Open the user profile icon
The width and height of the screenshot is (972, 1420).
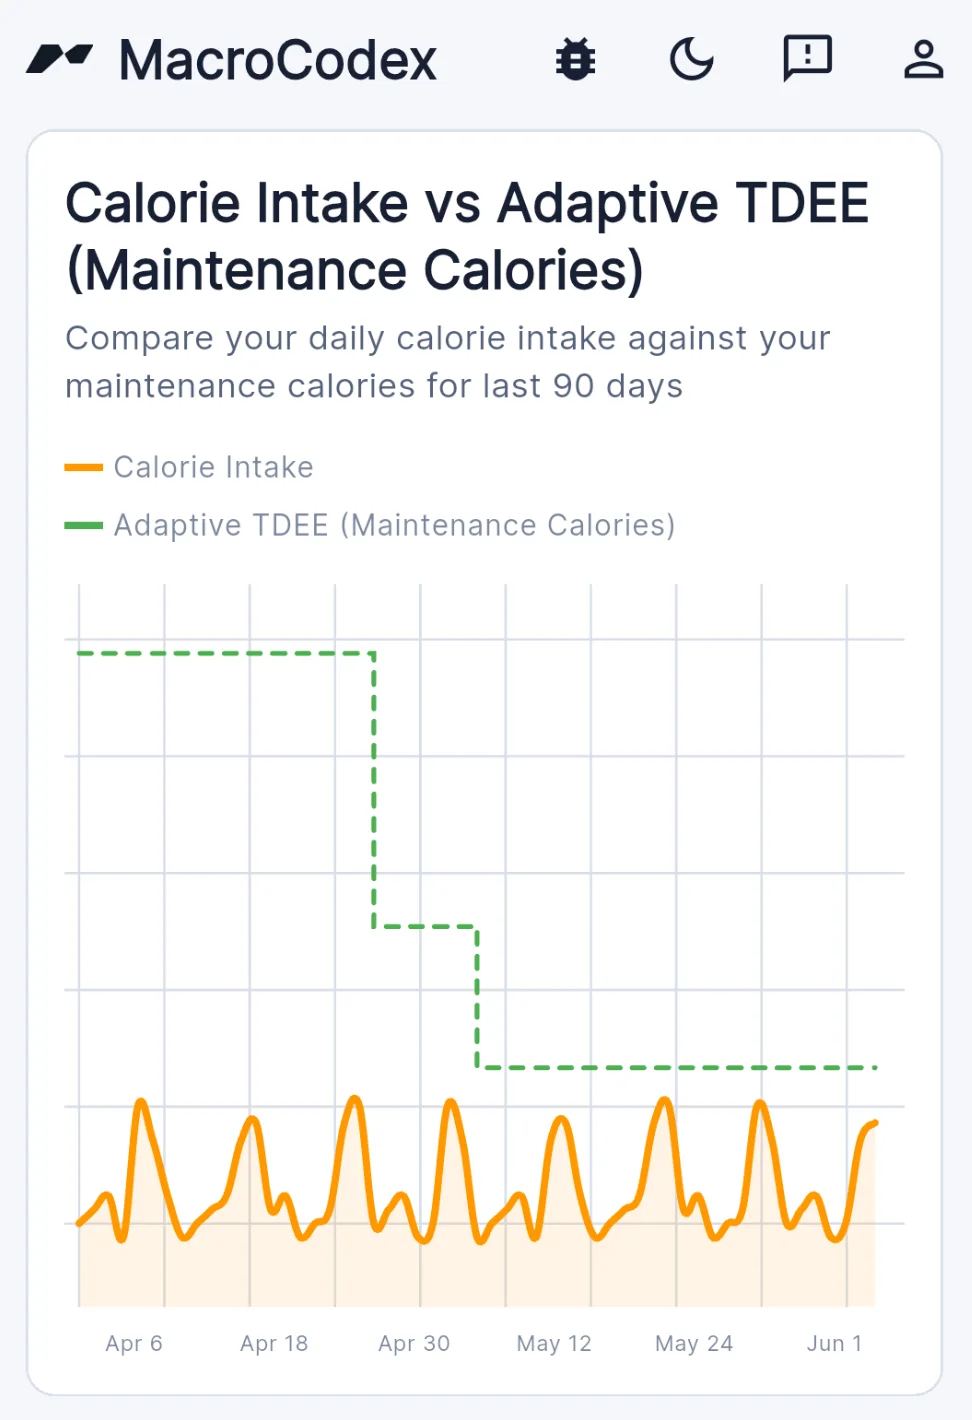point(923,59)
